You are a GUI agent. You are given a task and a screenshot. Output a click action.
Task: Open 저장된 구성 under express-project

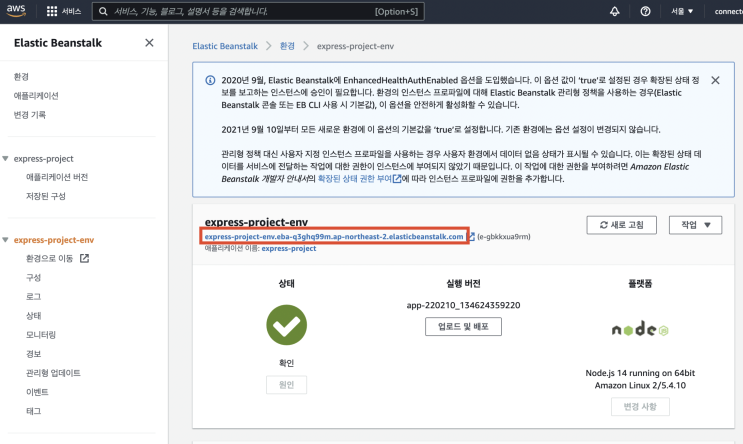point(45,196)
